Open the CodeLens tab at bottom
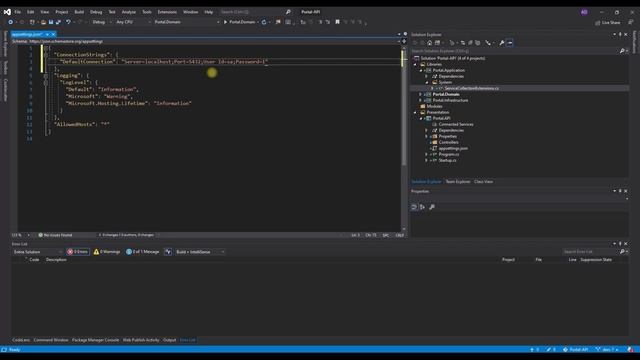Viewport: 640px width, 360px height. (21, 340)
